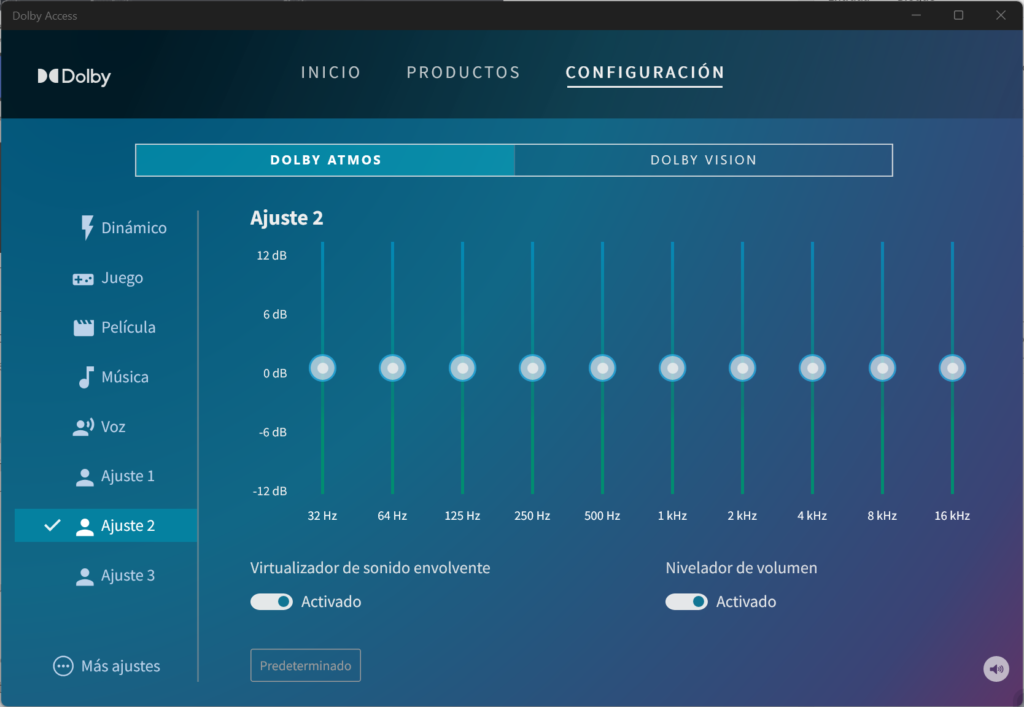The image size is (1024, 707).
Task: Switch to the DOLBY VISION tab
Action: pyautogui.click(x=703, y=160)
